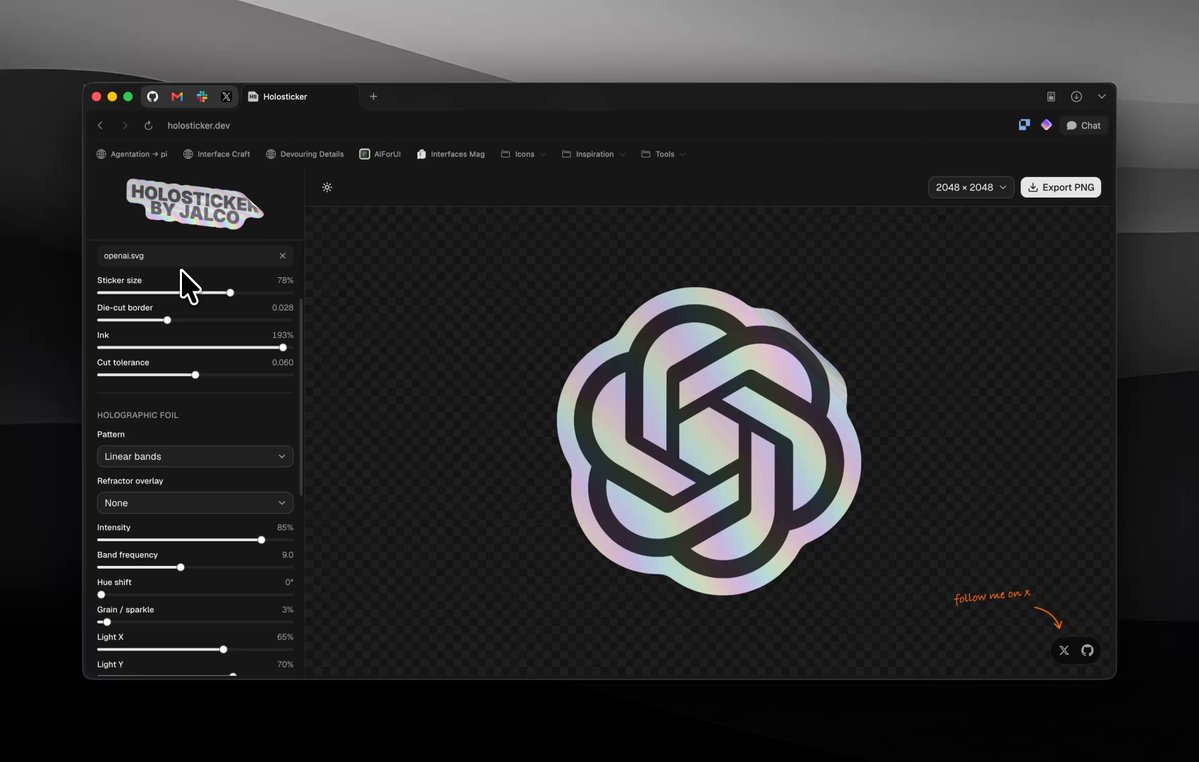Click the Ink slider handle
The height and width of the screenshot is (762, 1199).
pos(283,348)
